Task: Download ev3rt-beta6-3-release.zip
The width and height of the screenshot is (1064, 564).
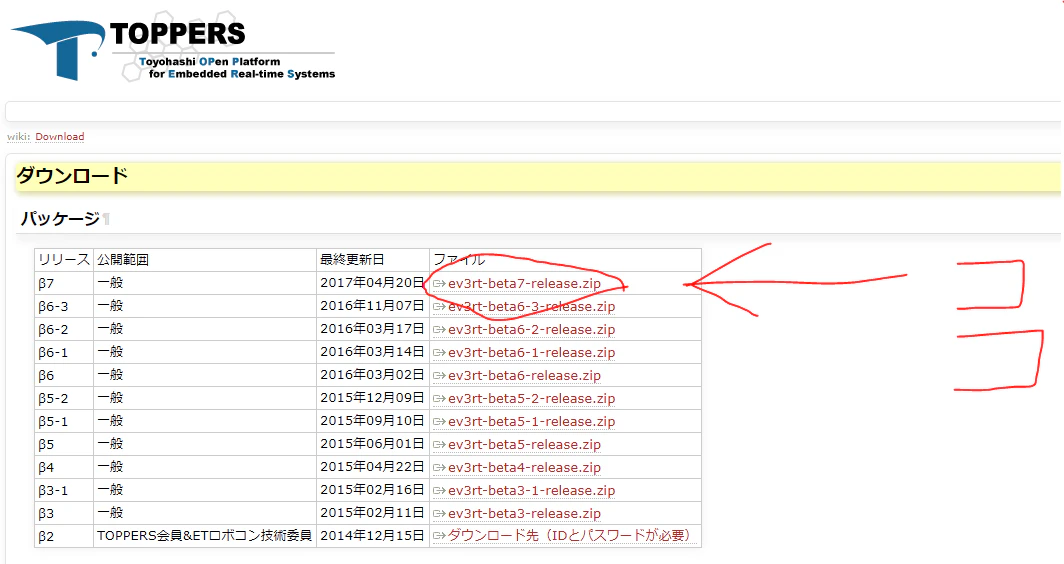Action: click(531, 307)
